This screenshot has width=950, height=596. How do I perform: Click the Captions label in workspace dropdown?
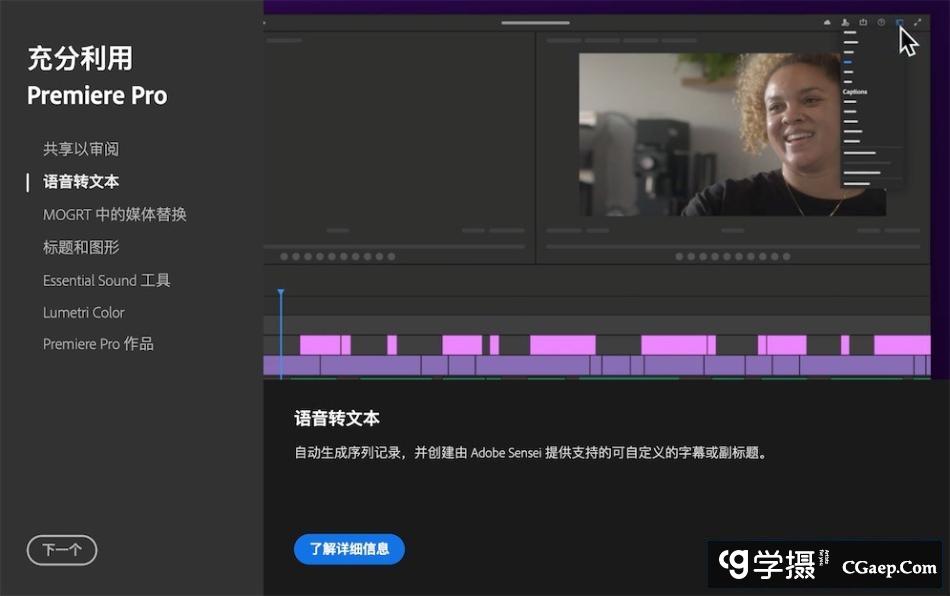click(x=855, y=92)
